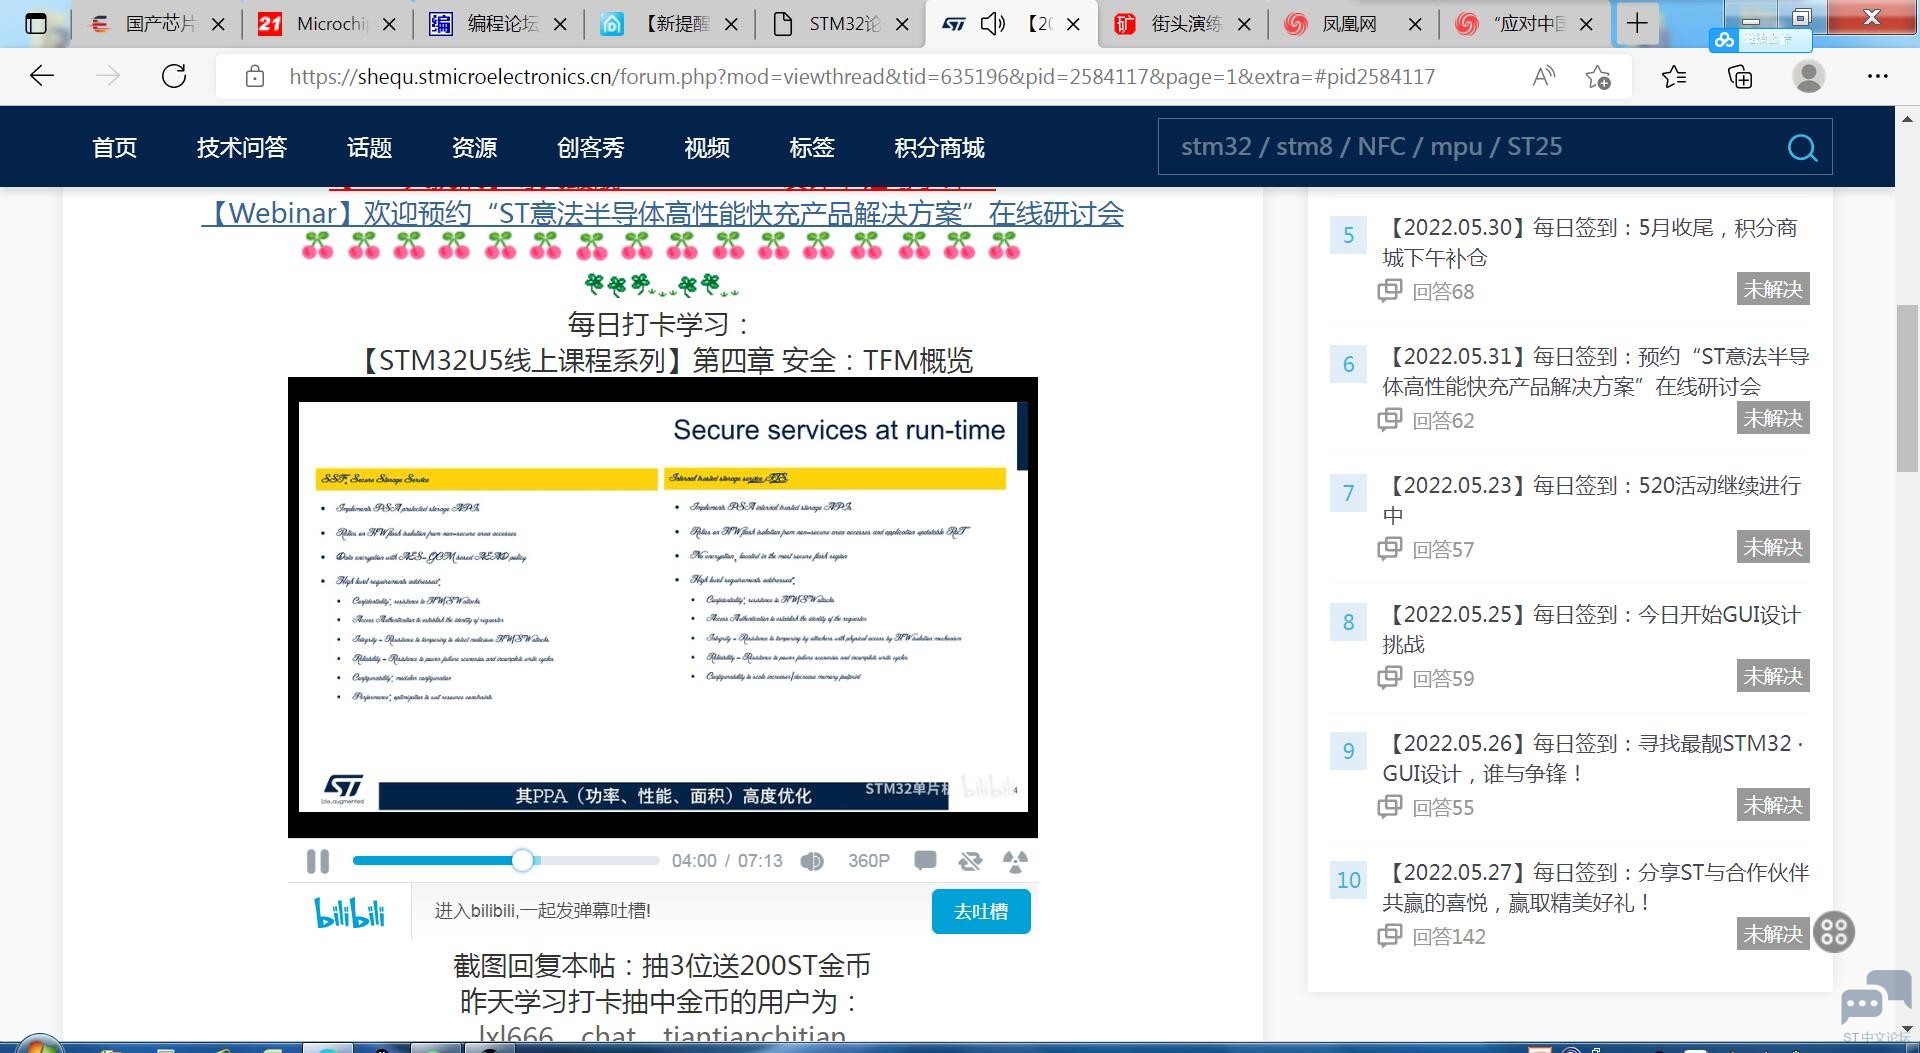Open the 360P quality selector
The image size is (1920, 1053).
868,861
